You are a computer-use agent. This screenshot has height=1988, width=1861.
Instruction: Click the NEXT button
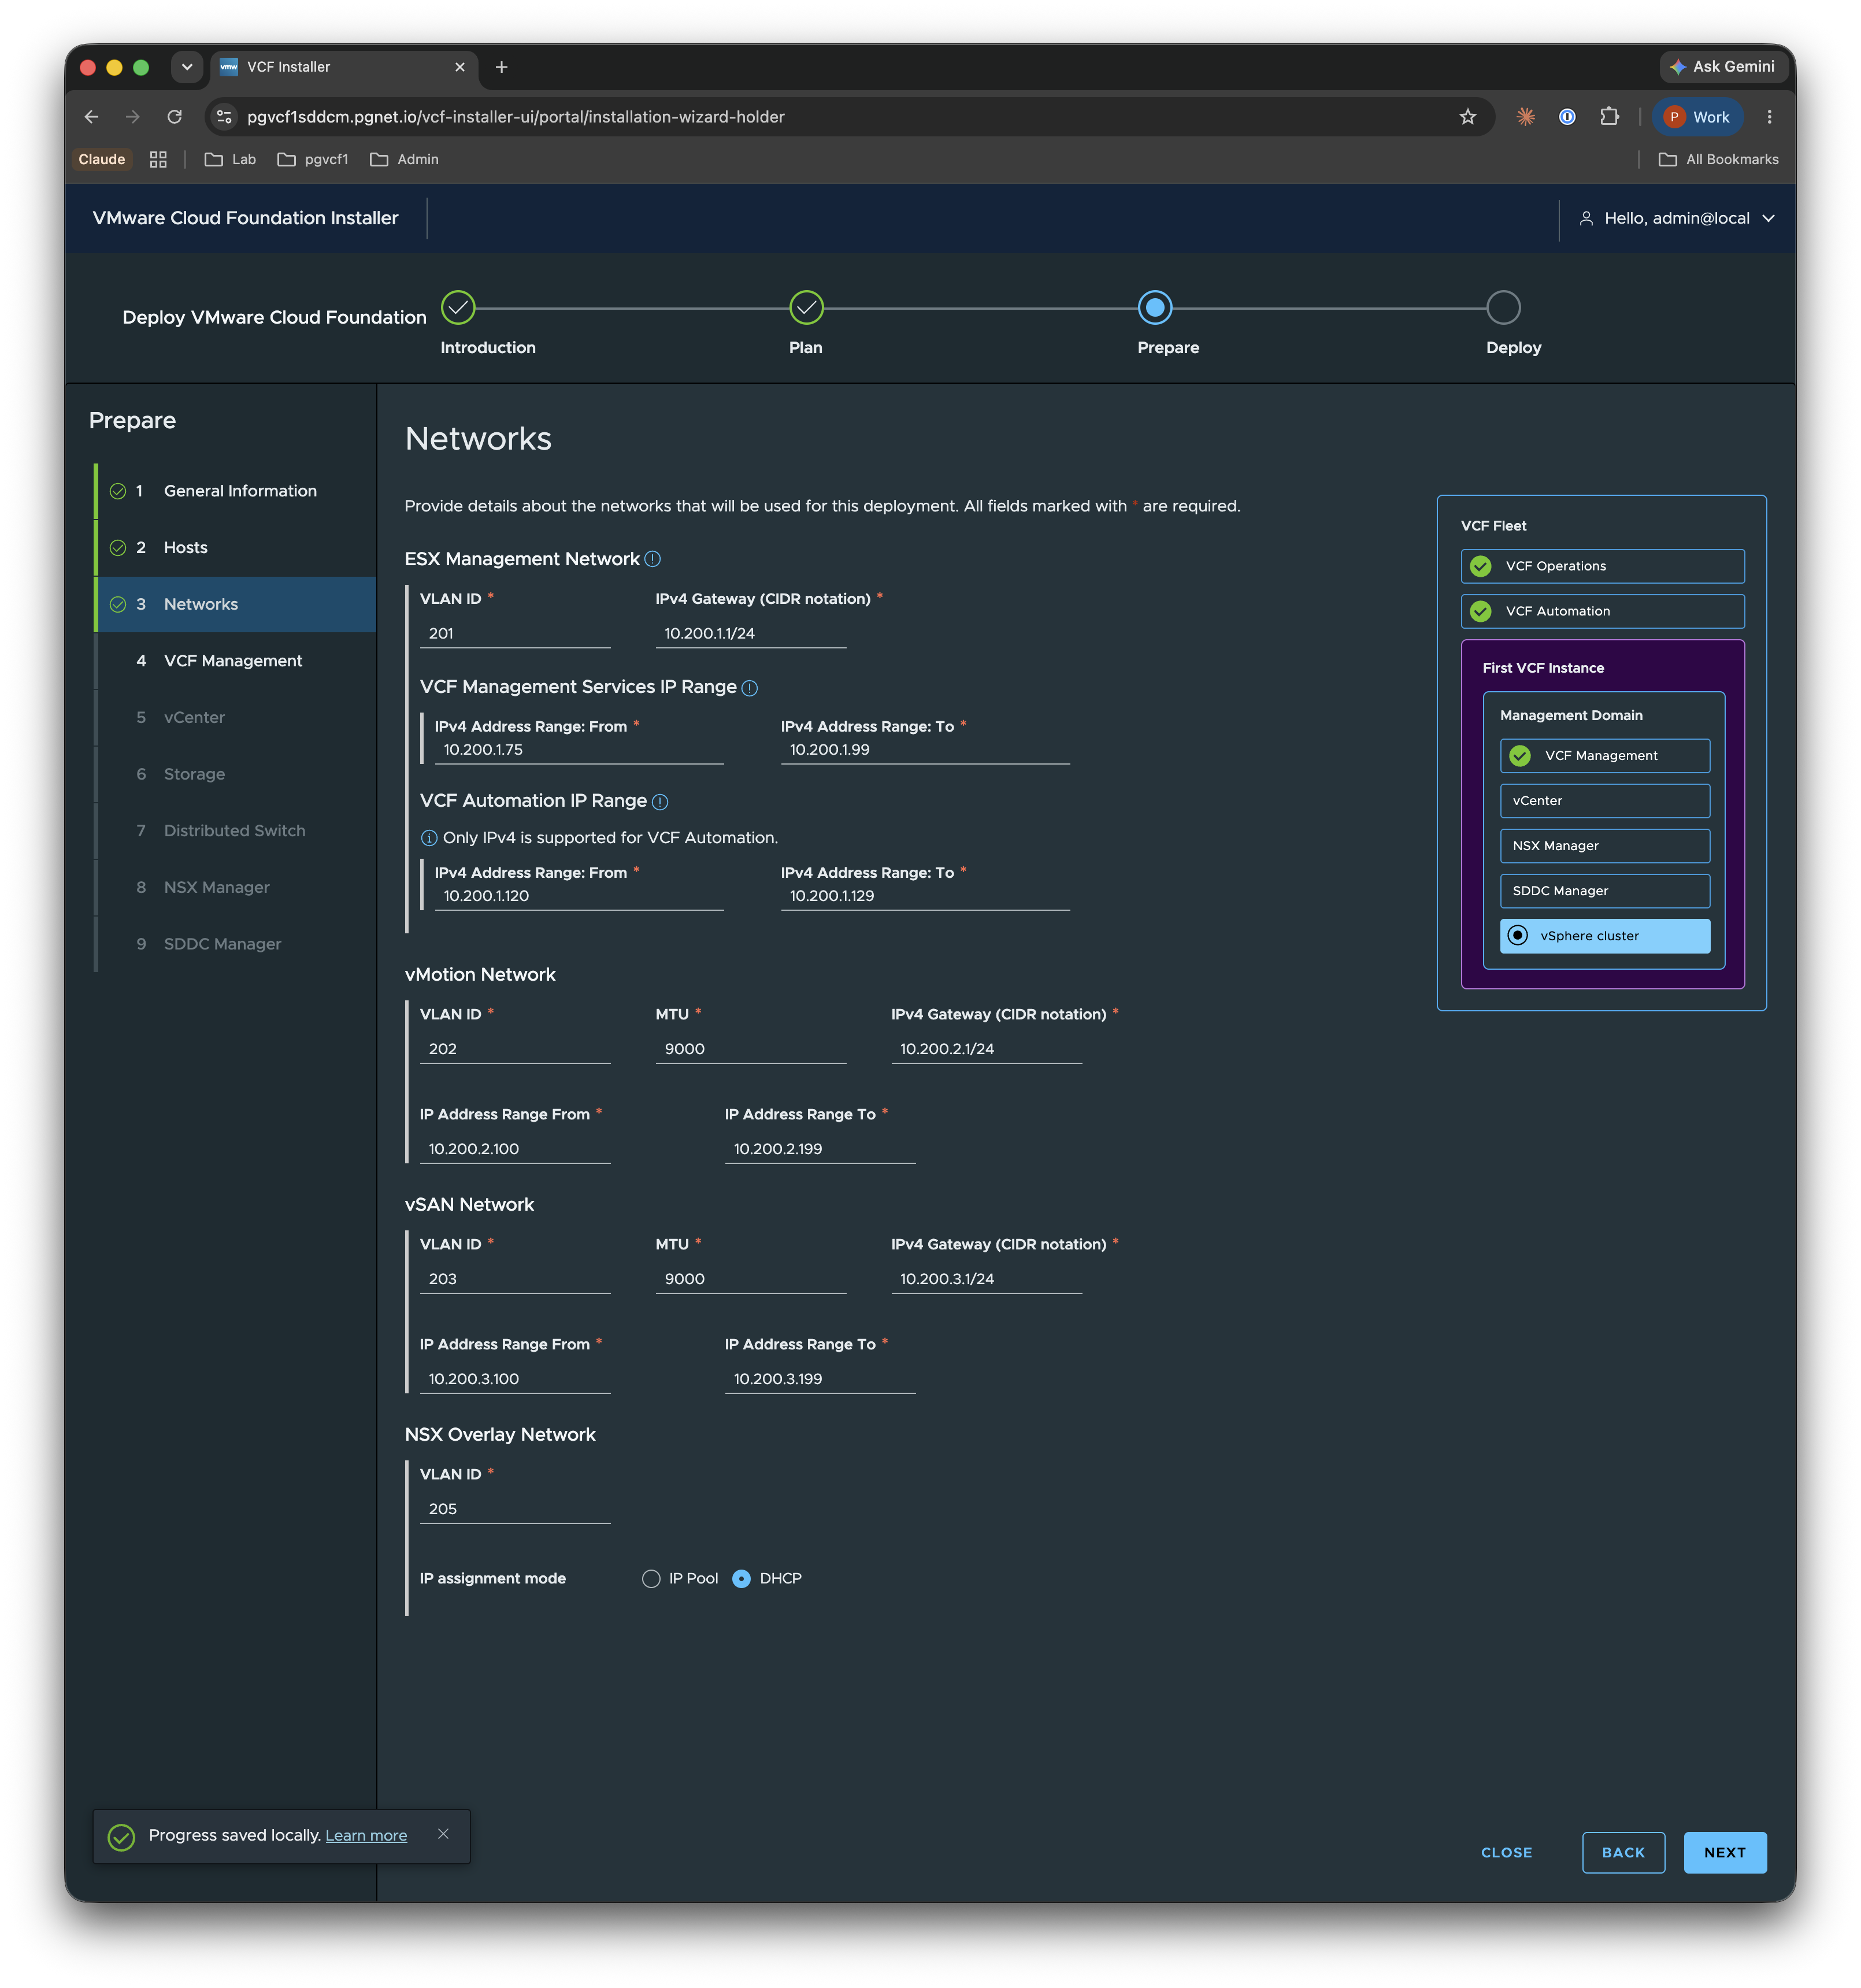coord(1724,1852)
